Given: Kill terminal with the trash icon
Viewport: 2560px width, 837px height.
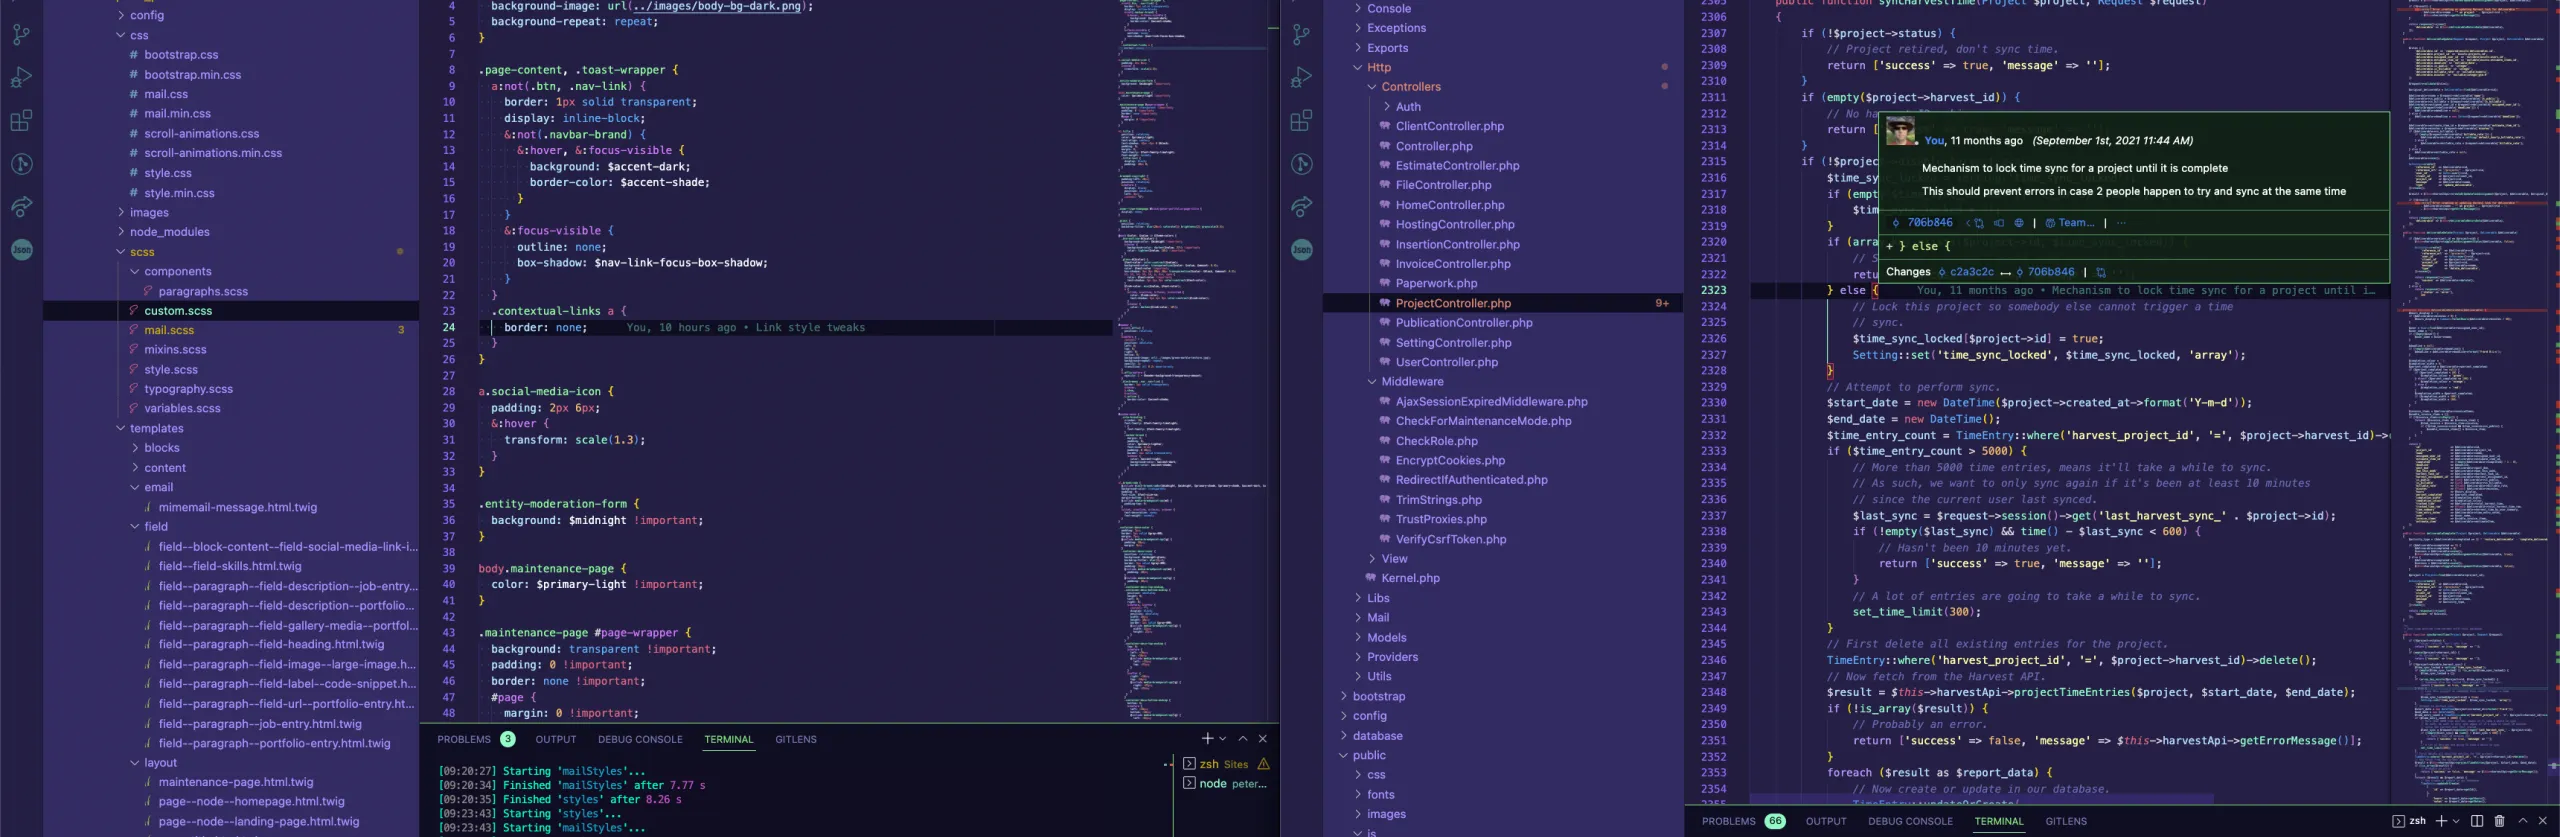Looking at the screenshot, I should [2499, 821].
